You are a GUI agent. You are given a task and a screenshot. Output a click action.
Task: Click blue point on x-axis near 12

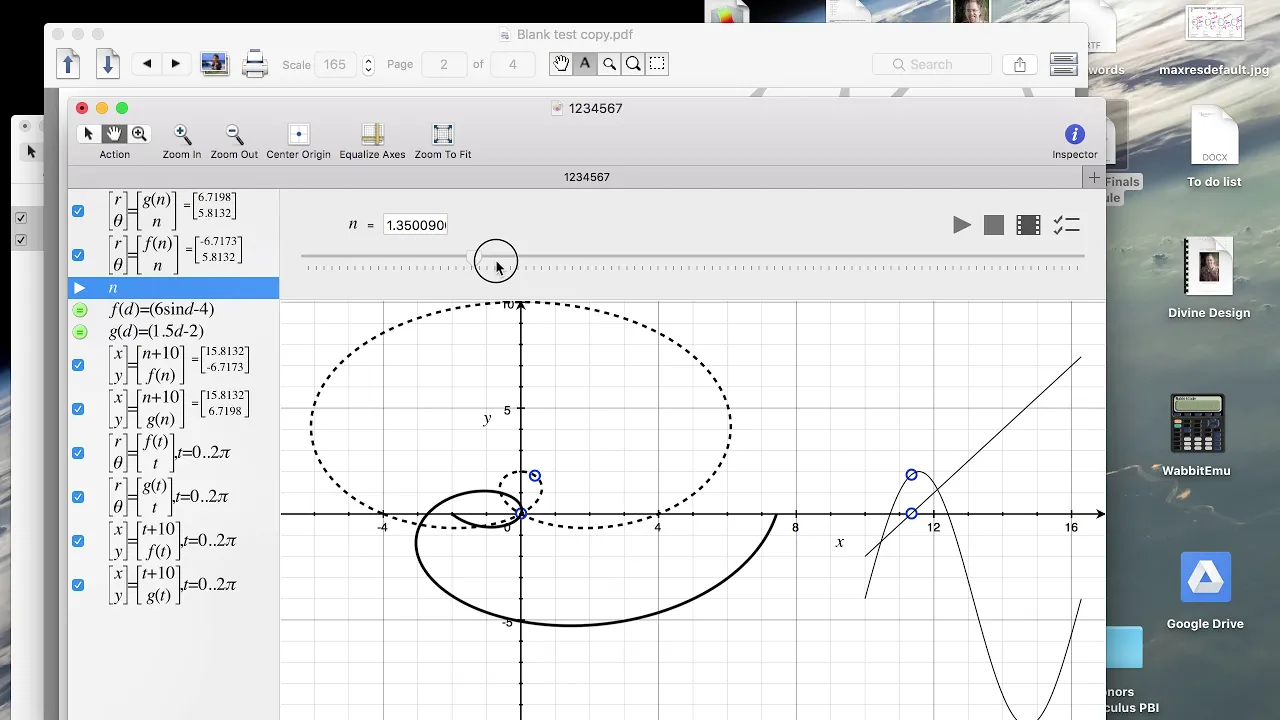[911, 513]
